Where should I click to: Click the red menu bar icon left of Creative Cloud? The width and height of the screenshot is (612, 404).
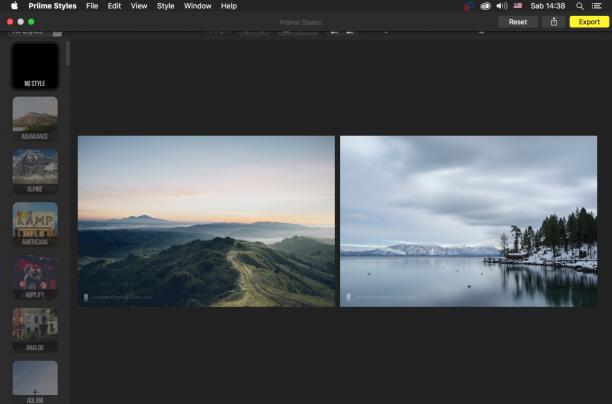pos(468,6)
